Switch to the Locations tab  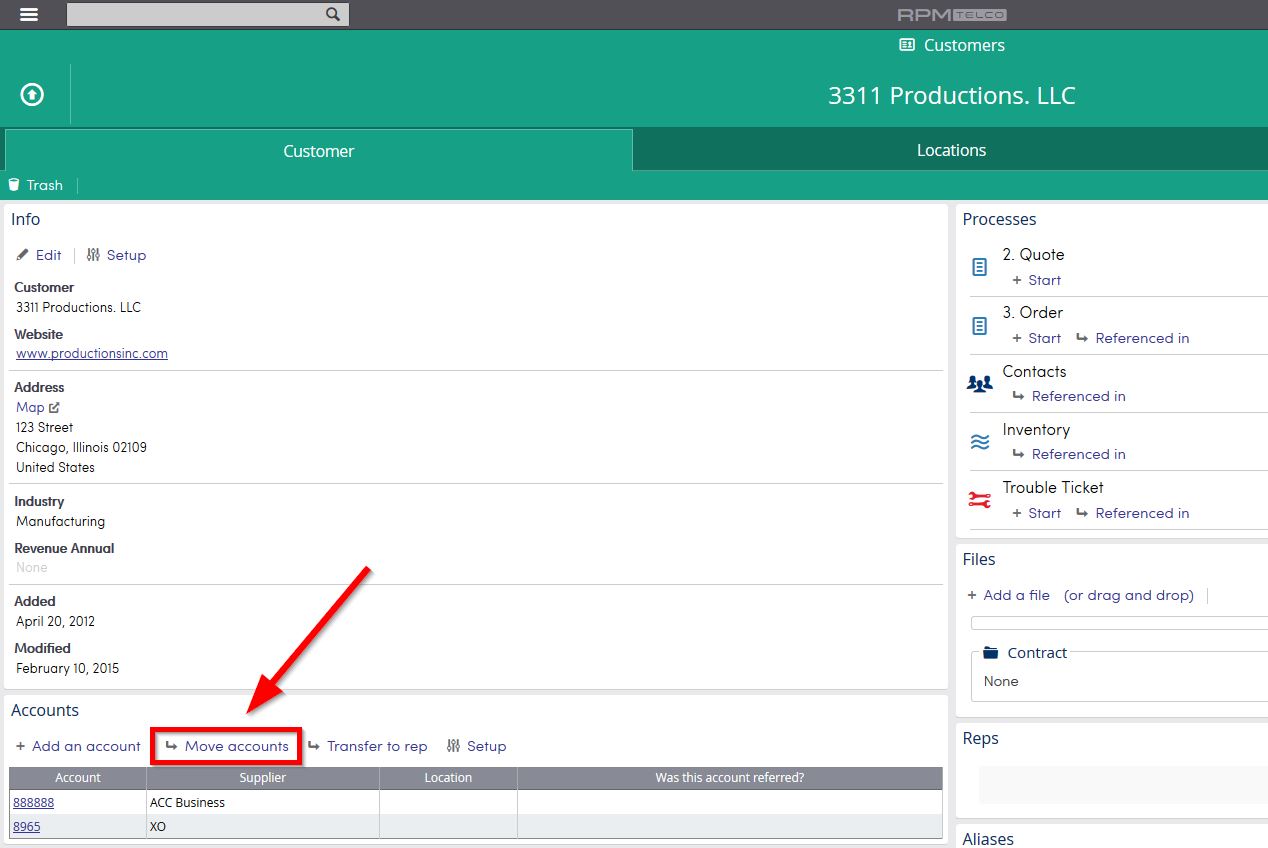click(x=950, y=150)
